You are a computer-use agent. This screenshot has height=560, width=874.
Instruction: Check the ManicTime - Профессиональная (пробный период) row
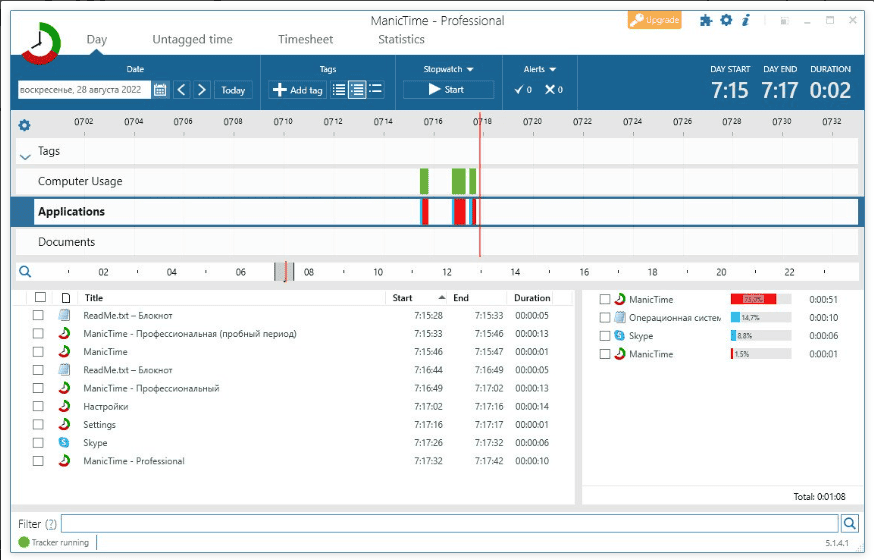(38, 334)
